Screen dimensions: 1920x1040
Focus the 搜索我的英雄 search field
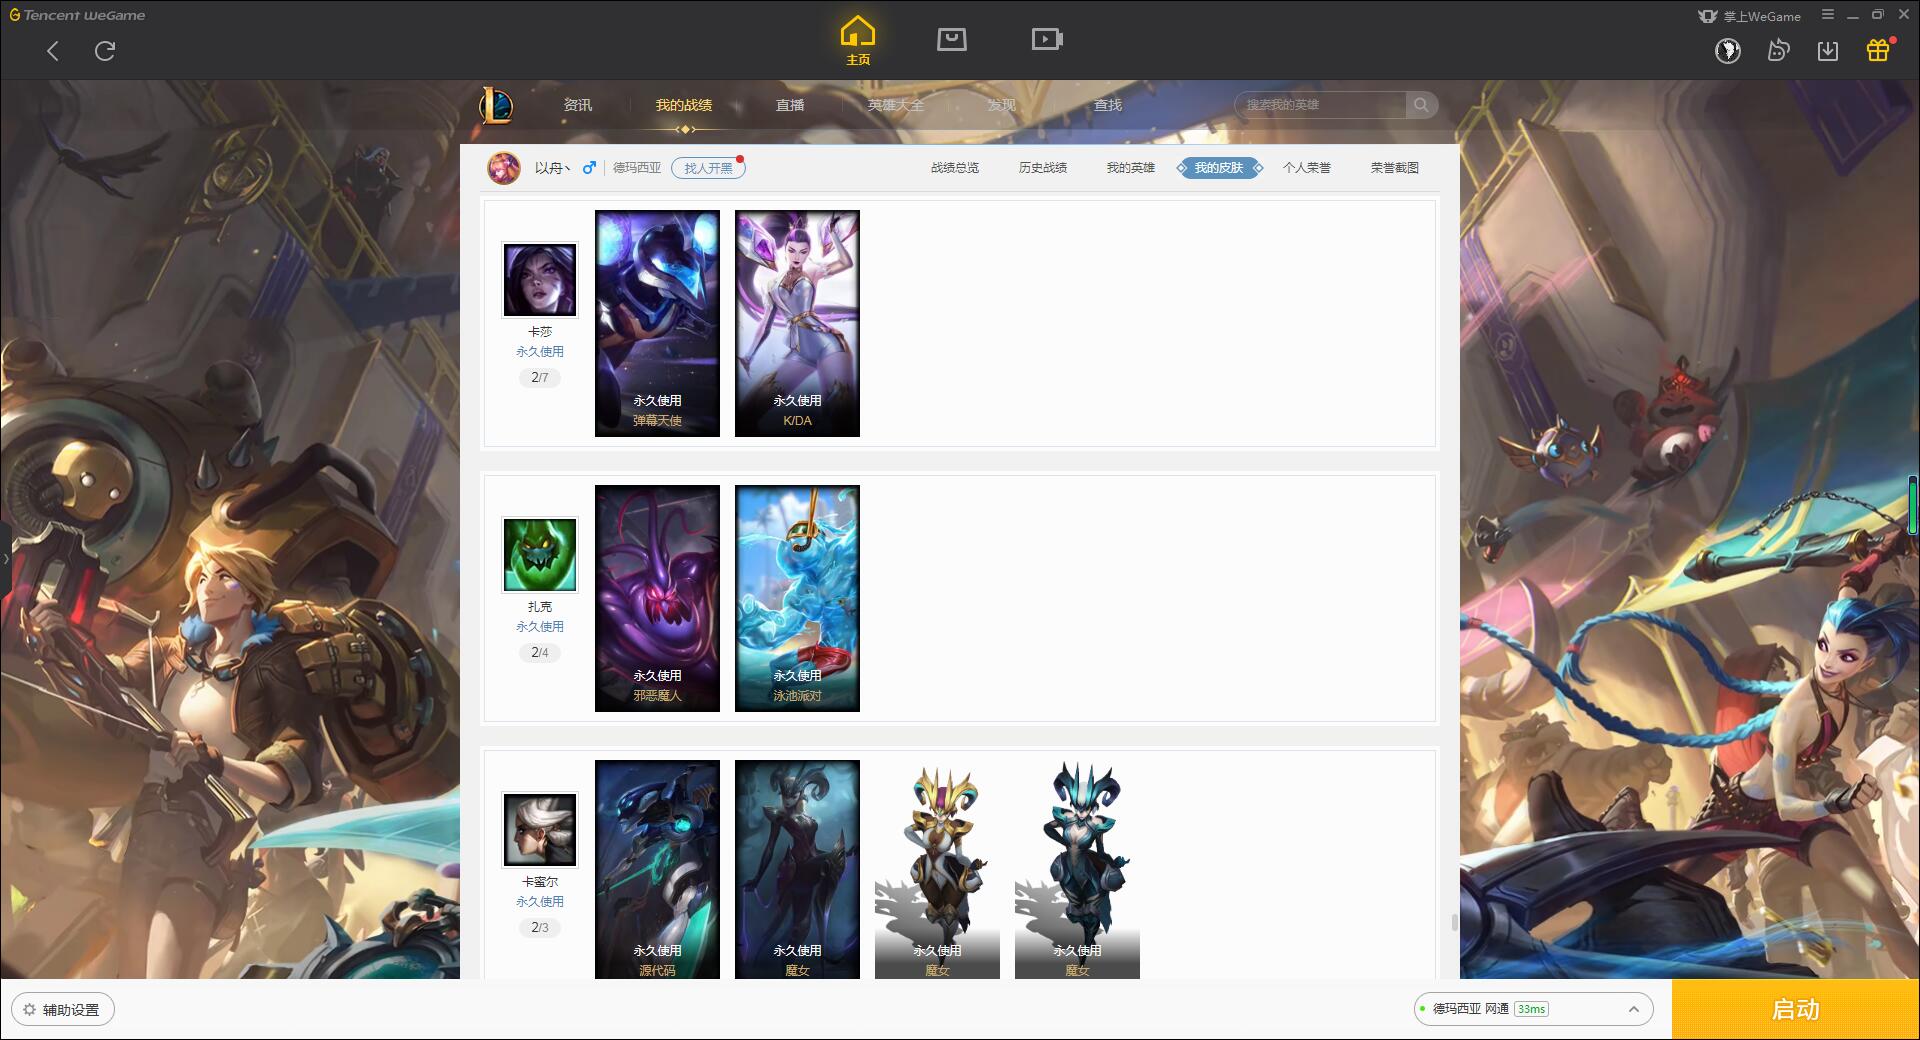(1322, 105)
